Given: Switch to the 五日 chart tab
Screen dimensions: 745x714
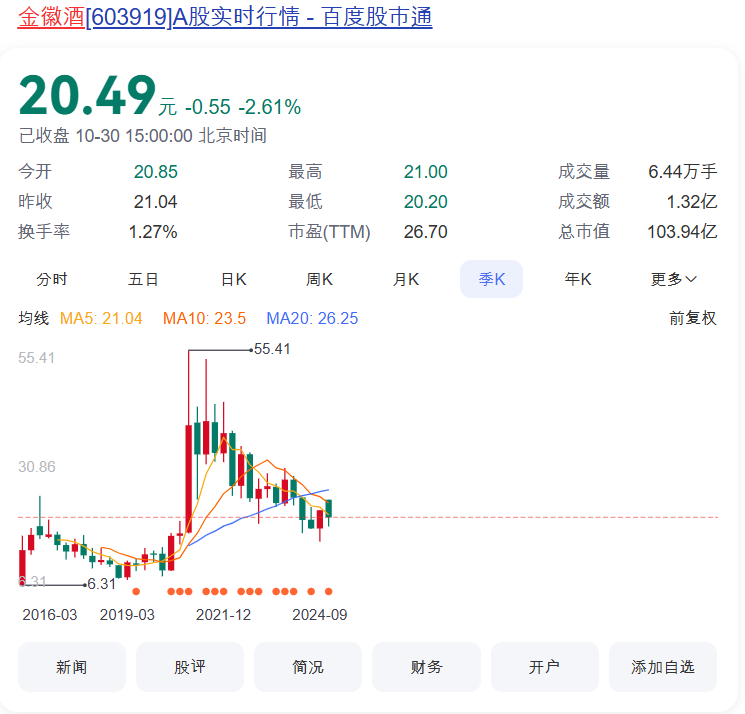Looking at the screenshot, I should pyautogui.click(x=143, y=279).
